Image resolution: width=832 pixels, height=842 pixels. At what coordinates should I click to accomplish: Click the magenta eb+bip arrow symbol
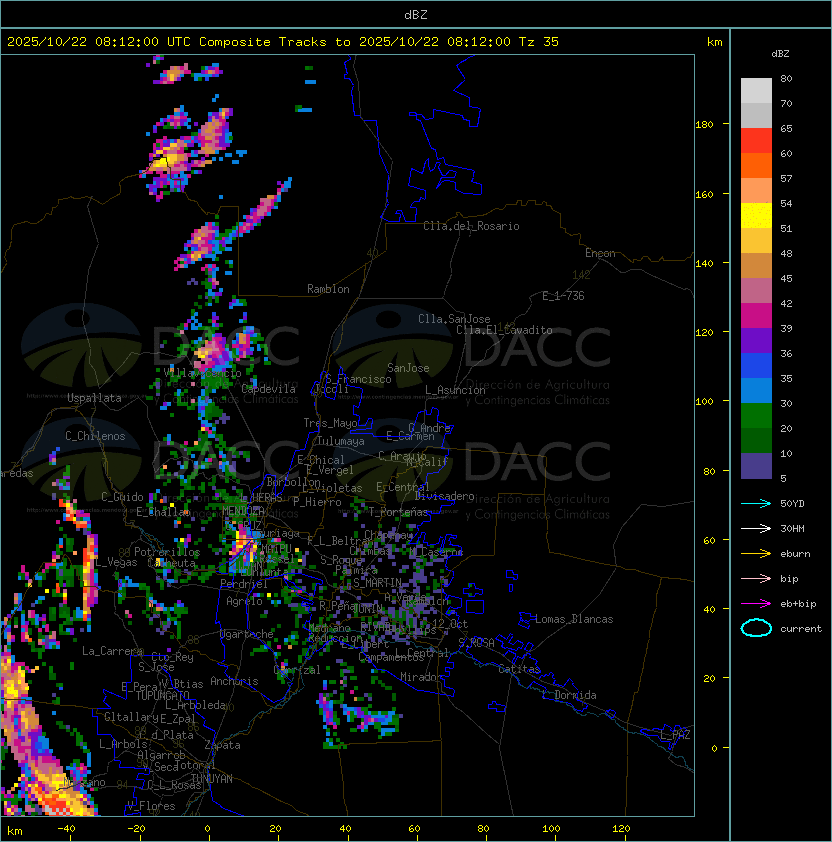pyautogui.click(x=756, y=604)
